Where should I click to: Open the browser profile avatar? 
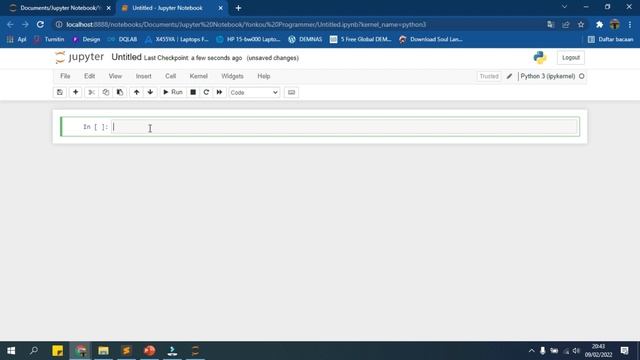click(x=615, y=24)
